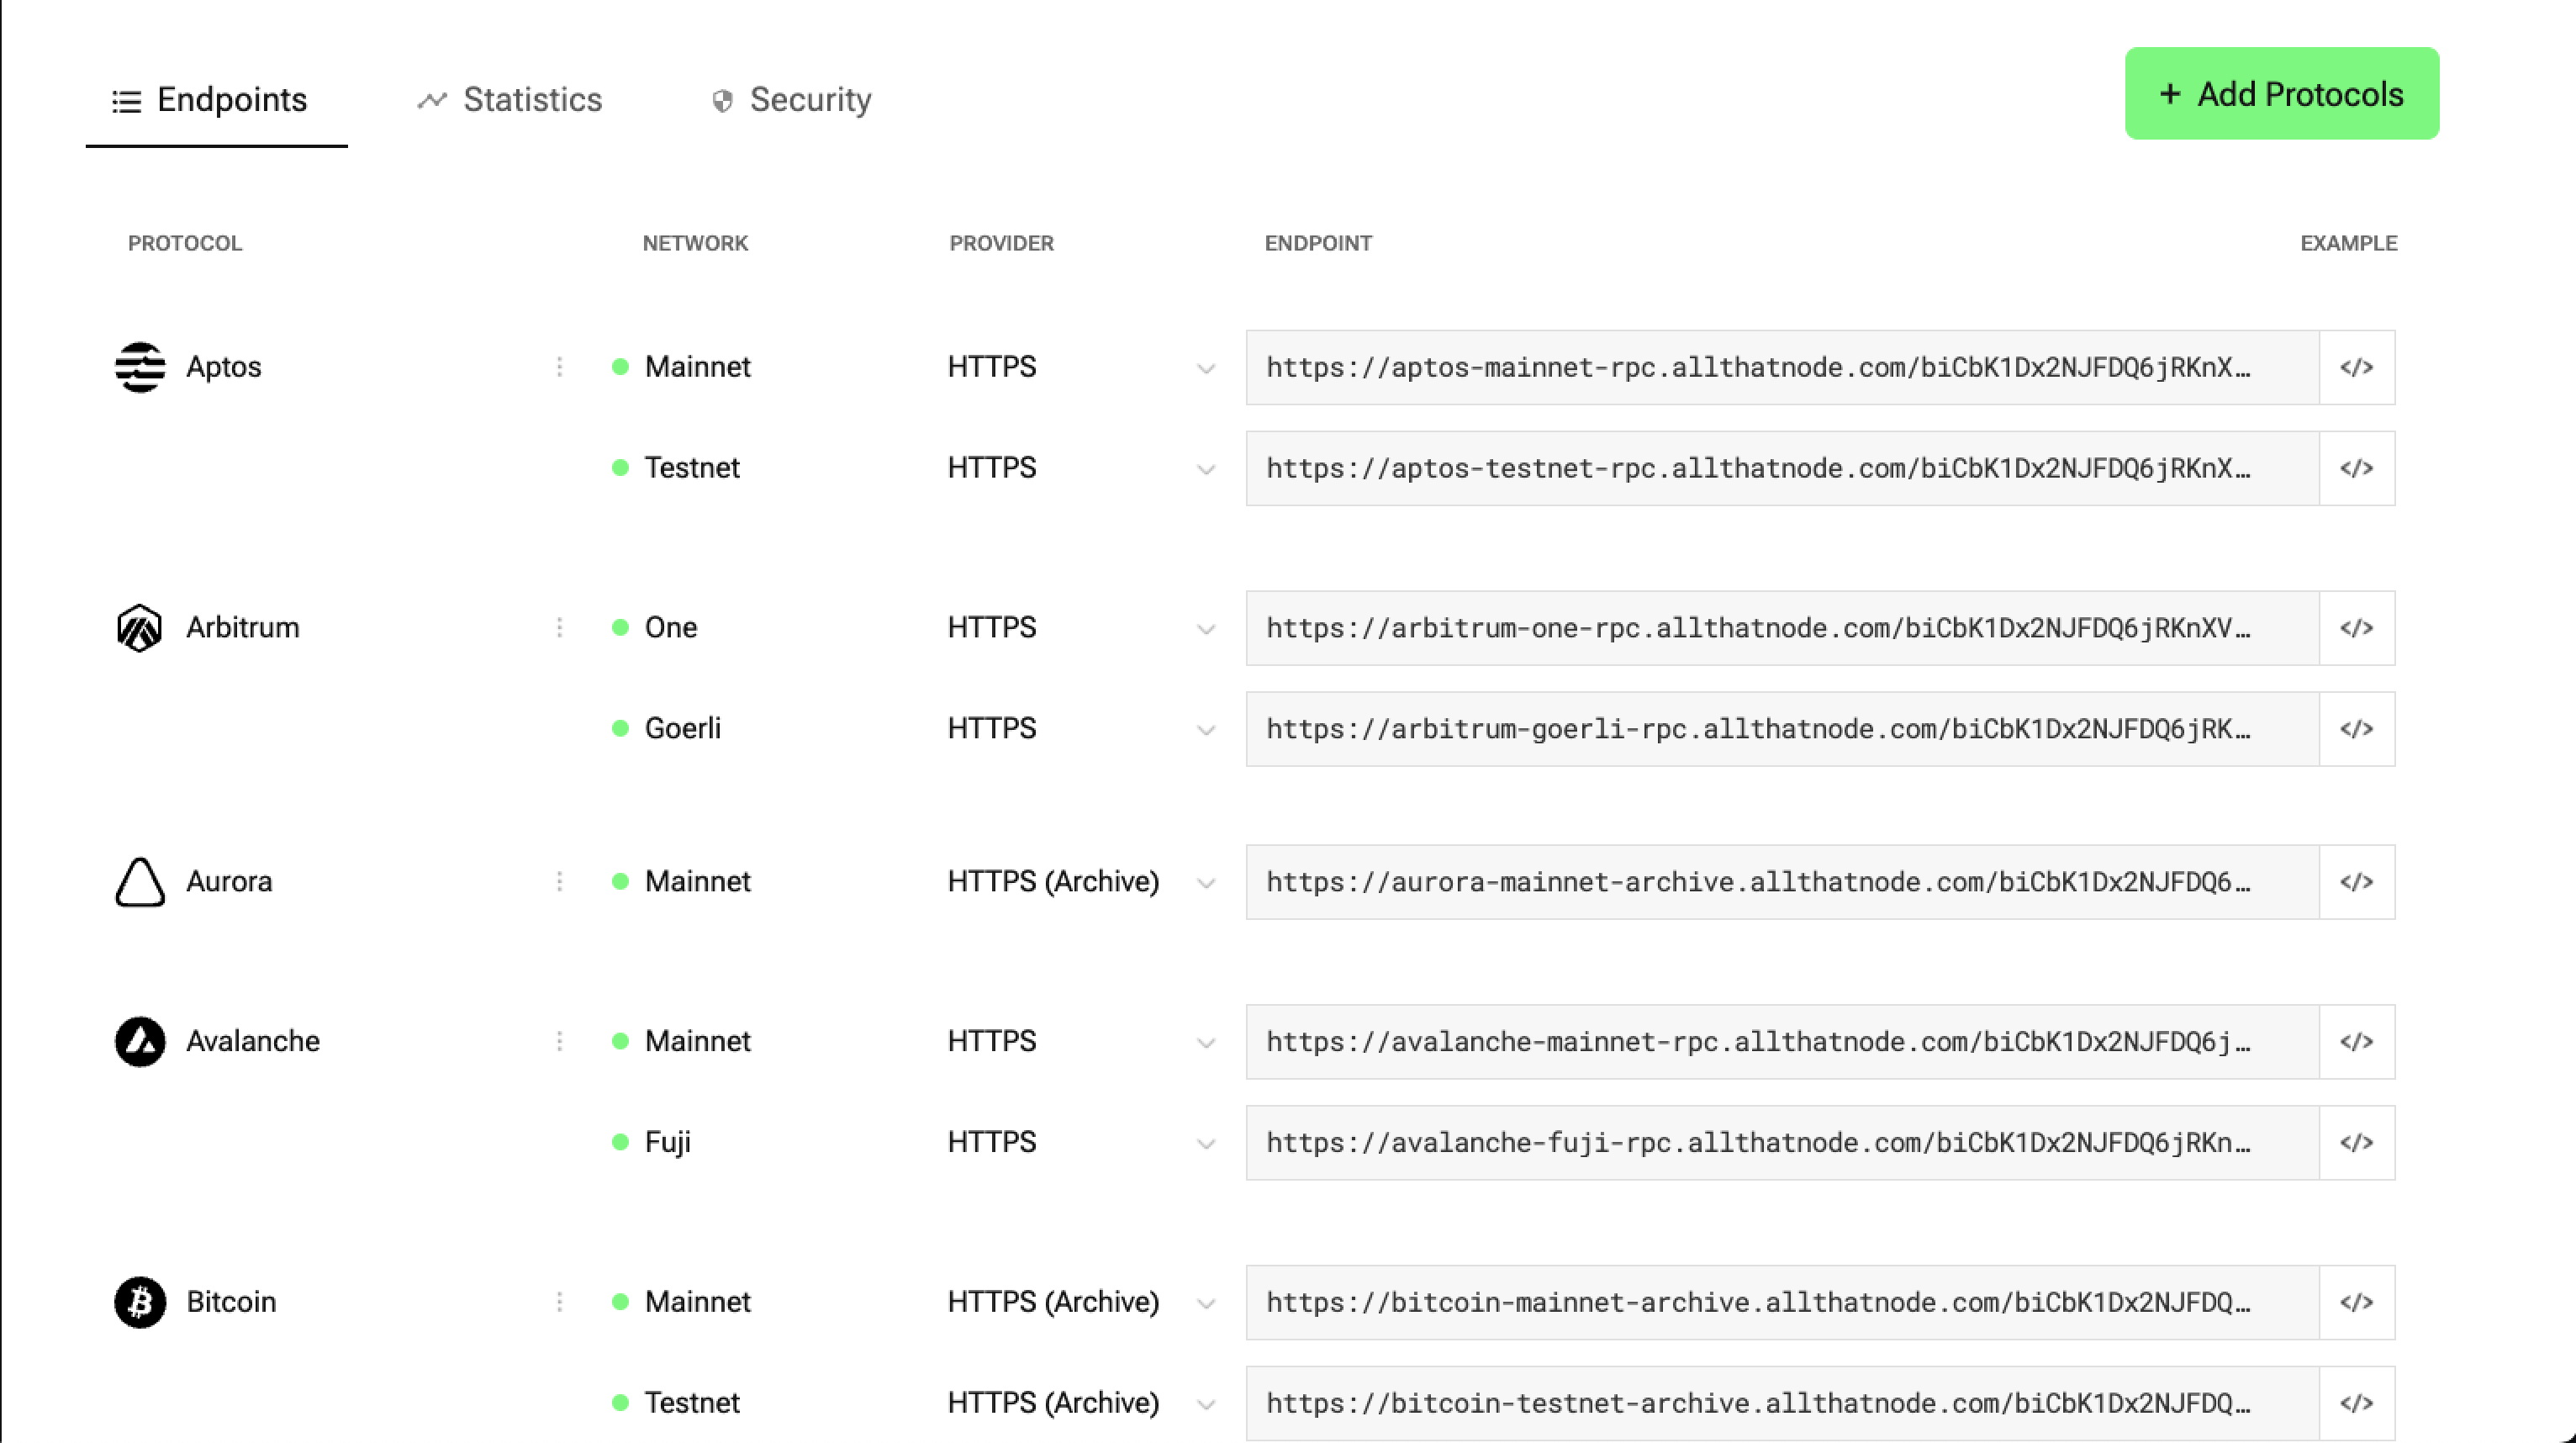This screenshot has height=1443, width=2576.
Task: Click the Aurora protocol logo
Action: [x=140, y=882]
